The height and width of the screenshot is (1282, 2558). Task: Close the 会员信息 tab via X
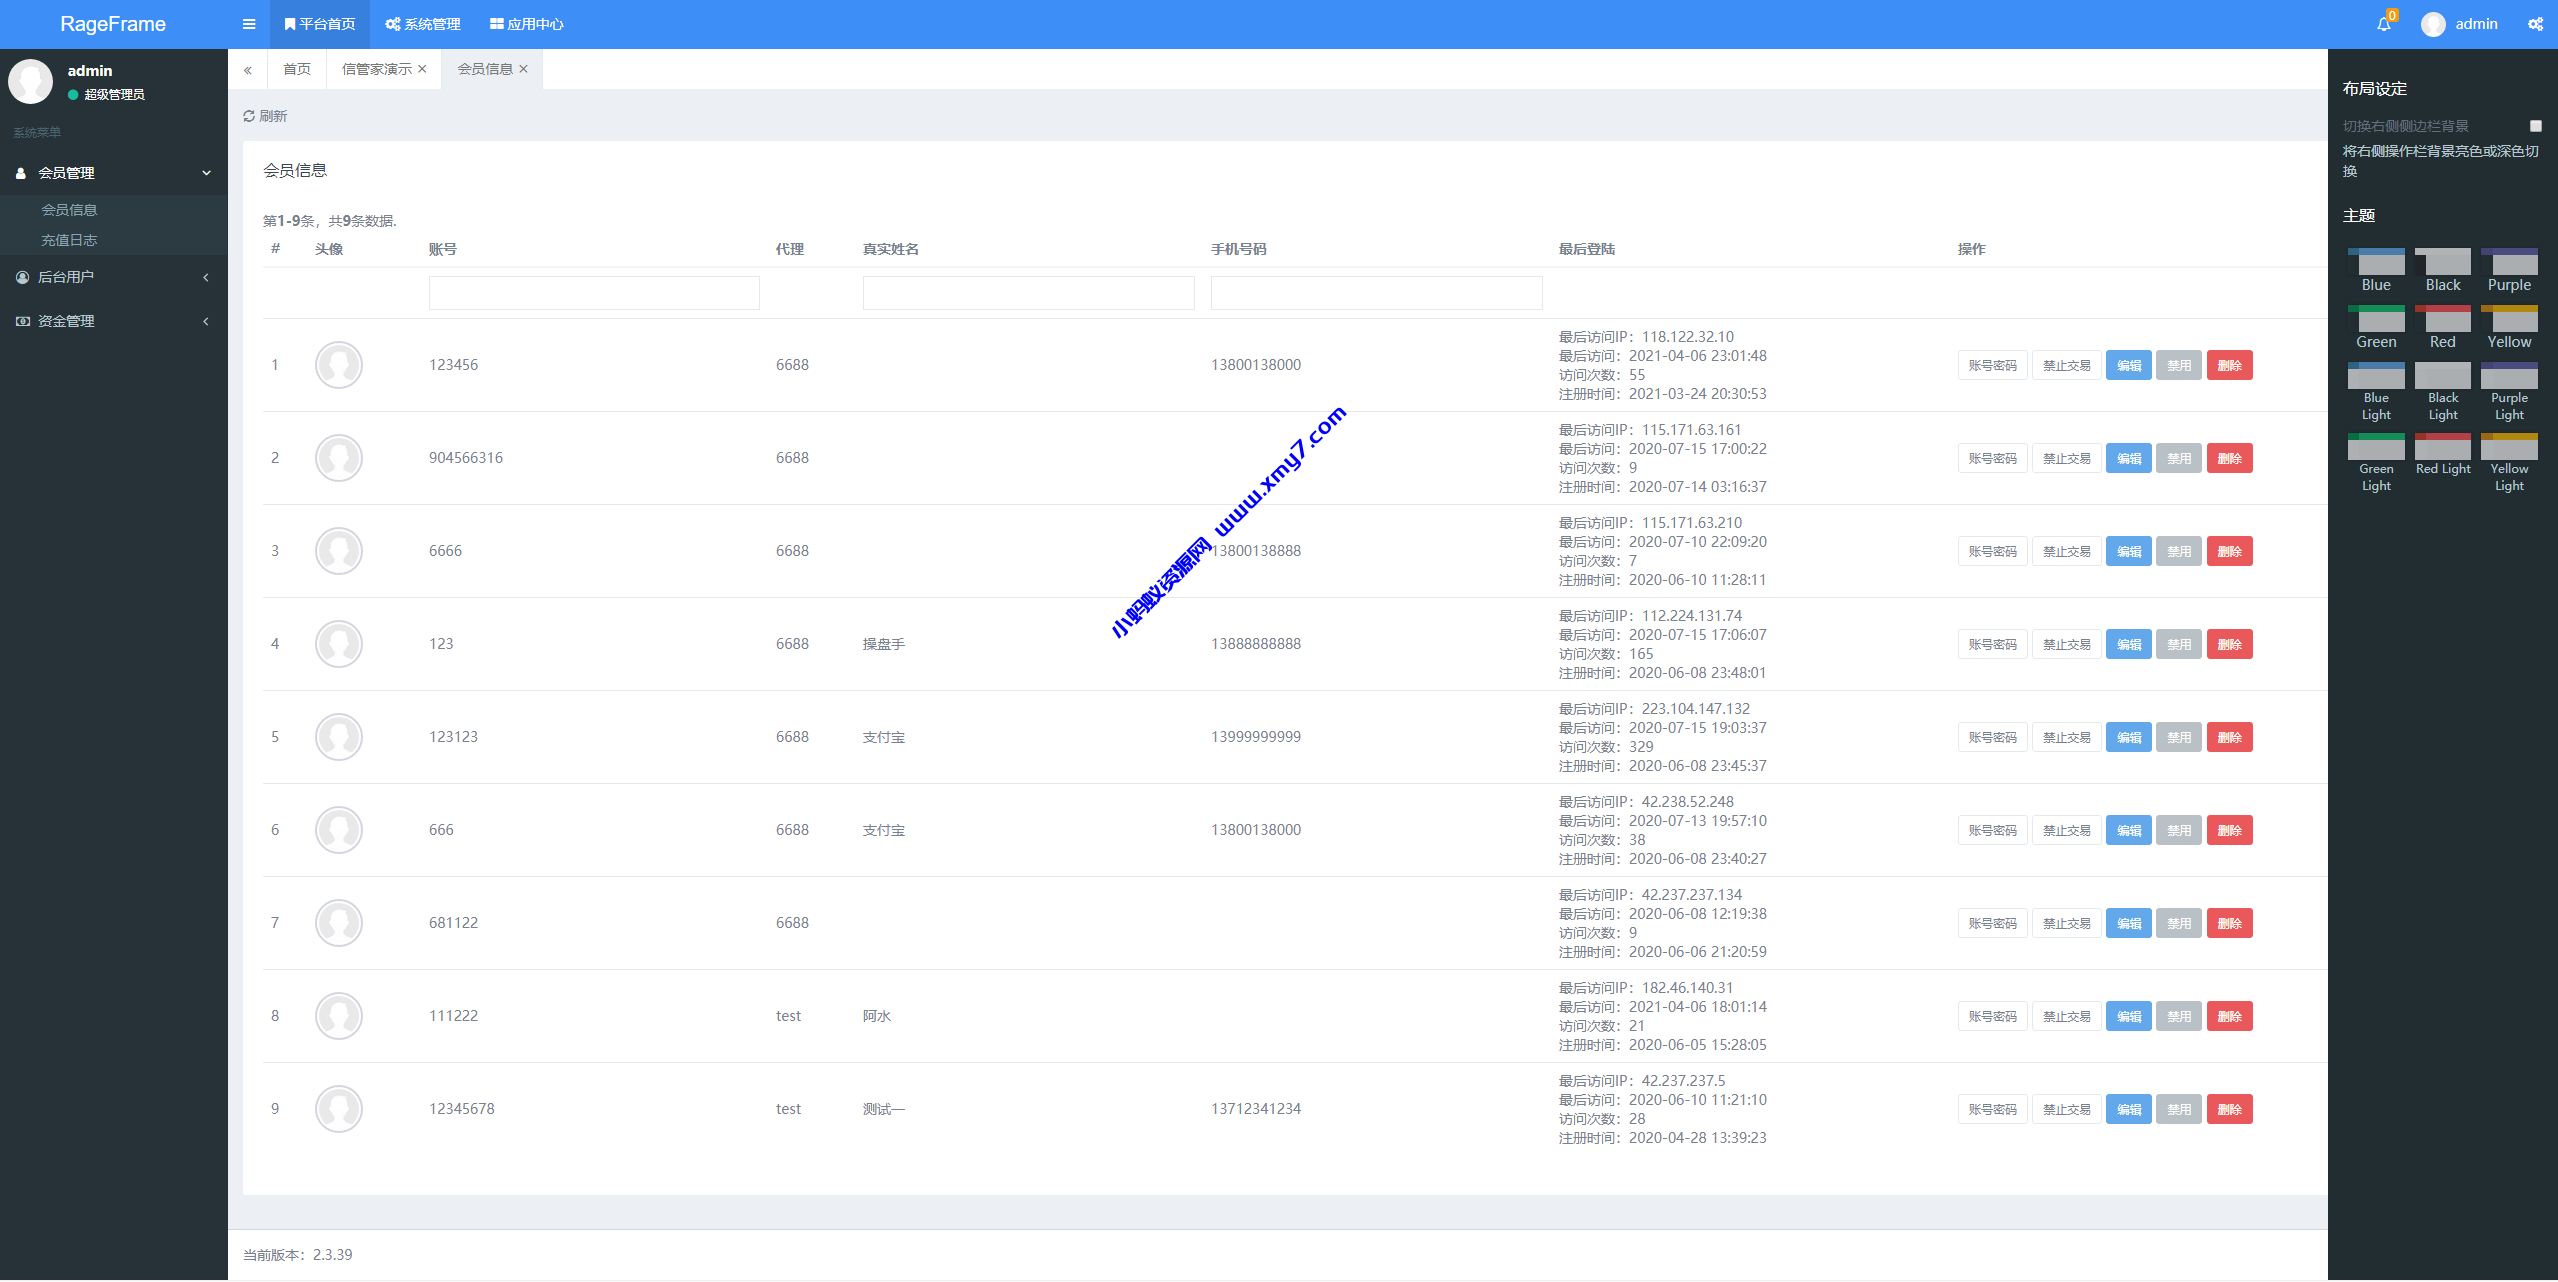click(x=523, y=69)
